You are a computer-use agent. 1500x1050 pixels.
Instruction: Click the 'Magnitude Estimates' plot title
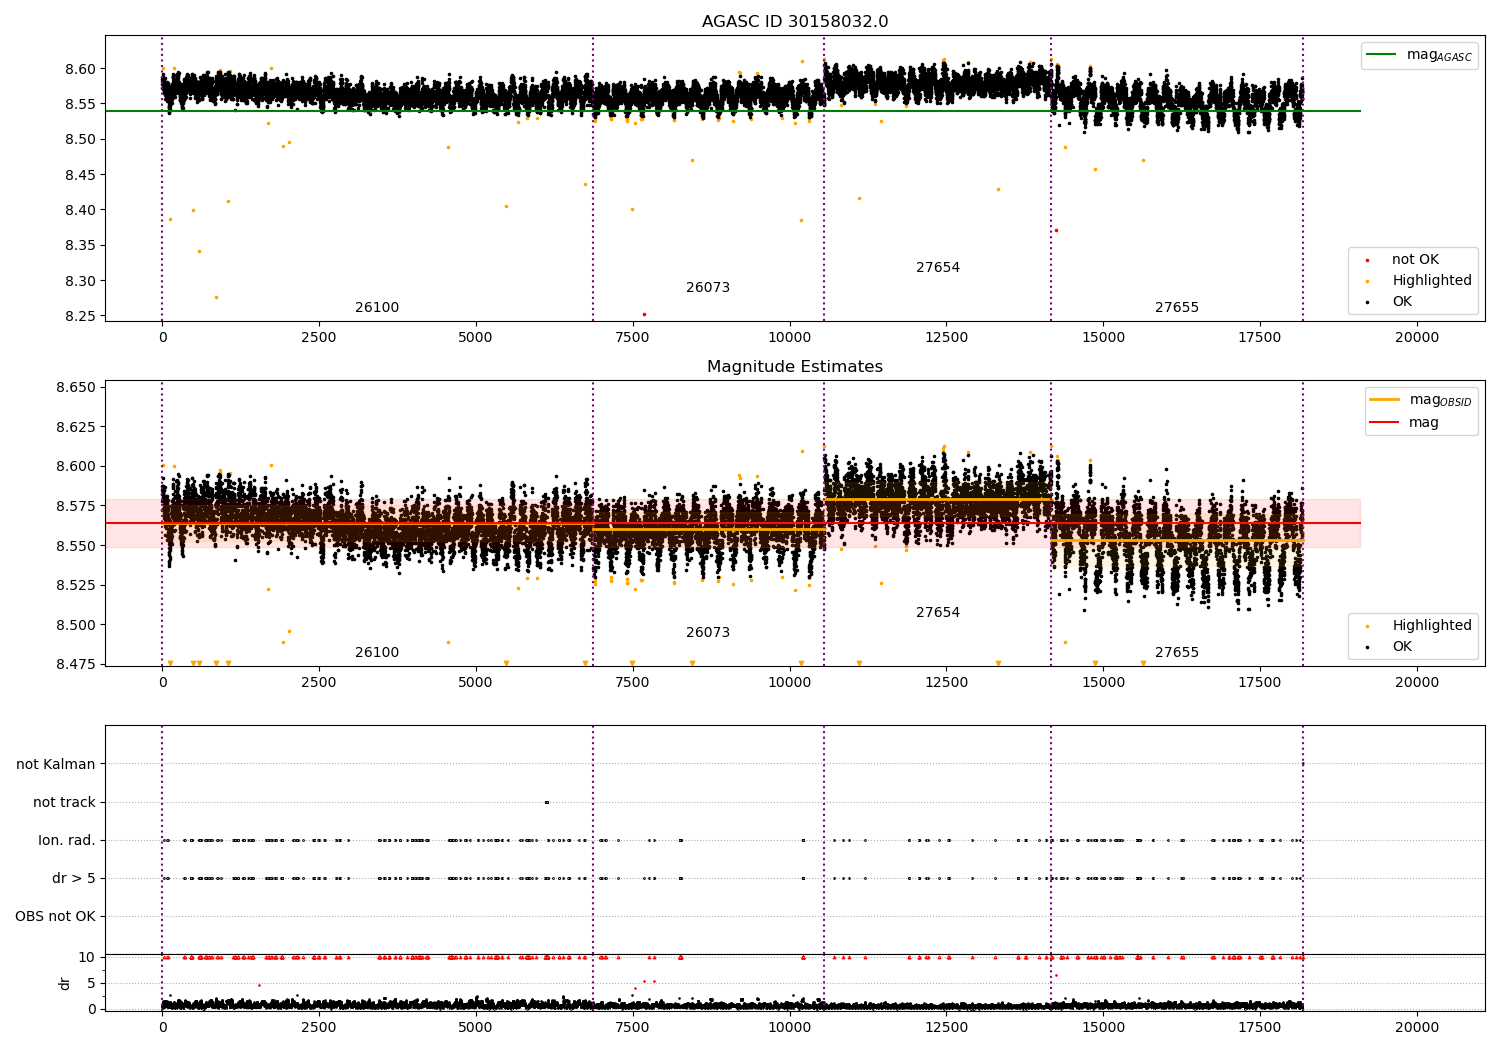795,366
